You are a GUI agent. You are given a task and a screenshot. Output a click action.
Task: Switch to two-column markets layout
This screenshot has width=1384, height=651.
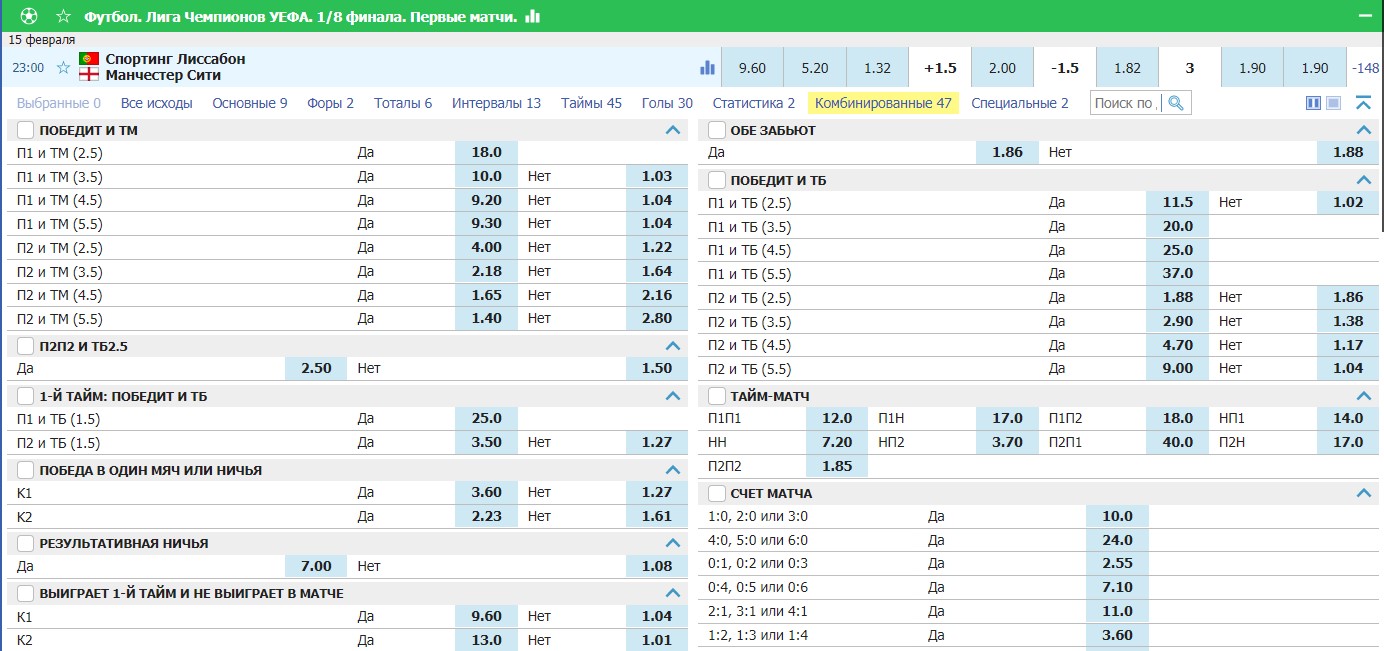point(1314,103)
